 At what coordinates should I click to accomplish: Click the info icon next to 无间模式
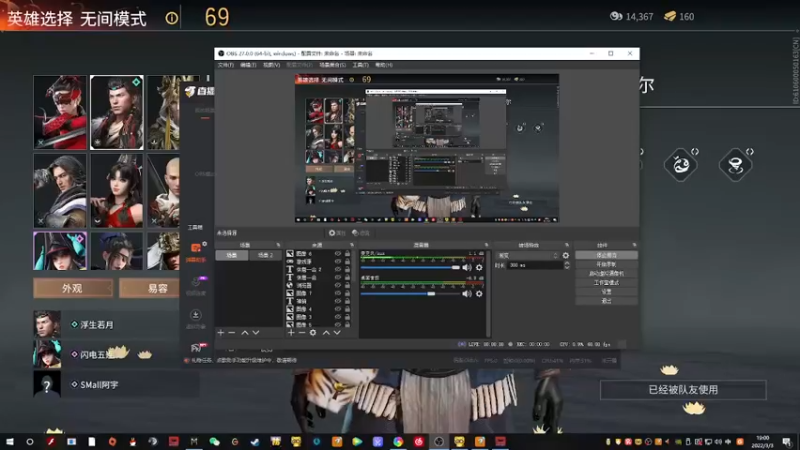[172, 18]
